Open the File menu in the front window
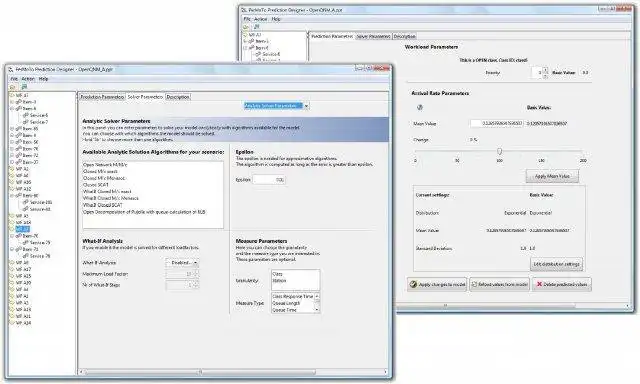The width and height of the screenshot is (640, 384). (14, 79)
